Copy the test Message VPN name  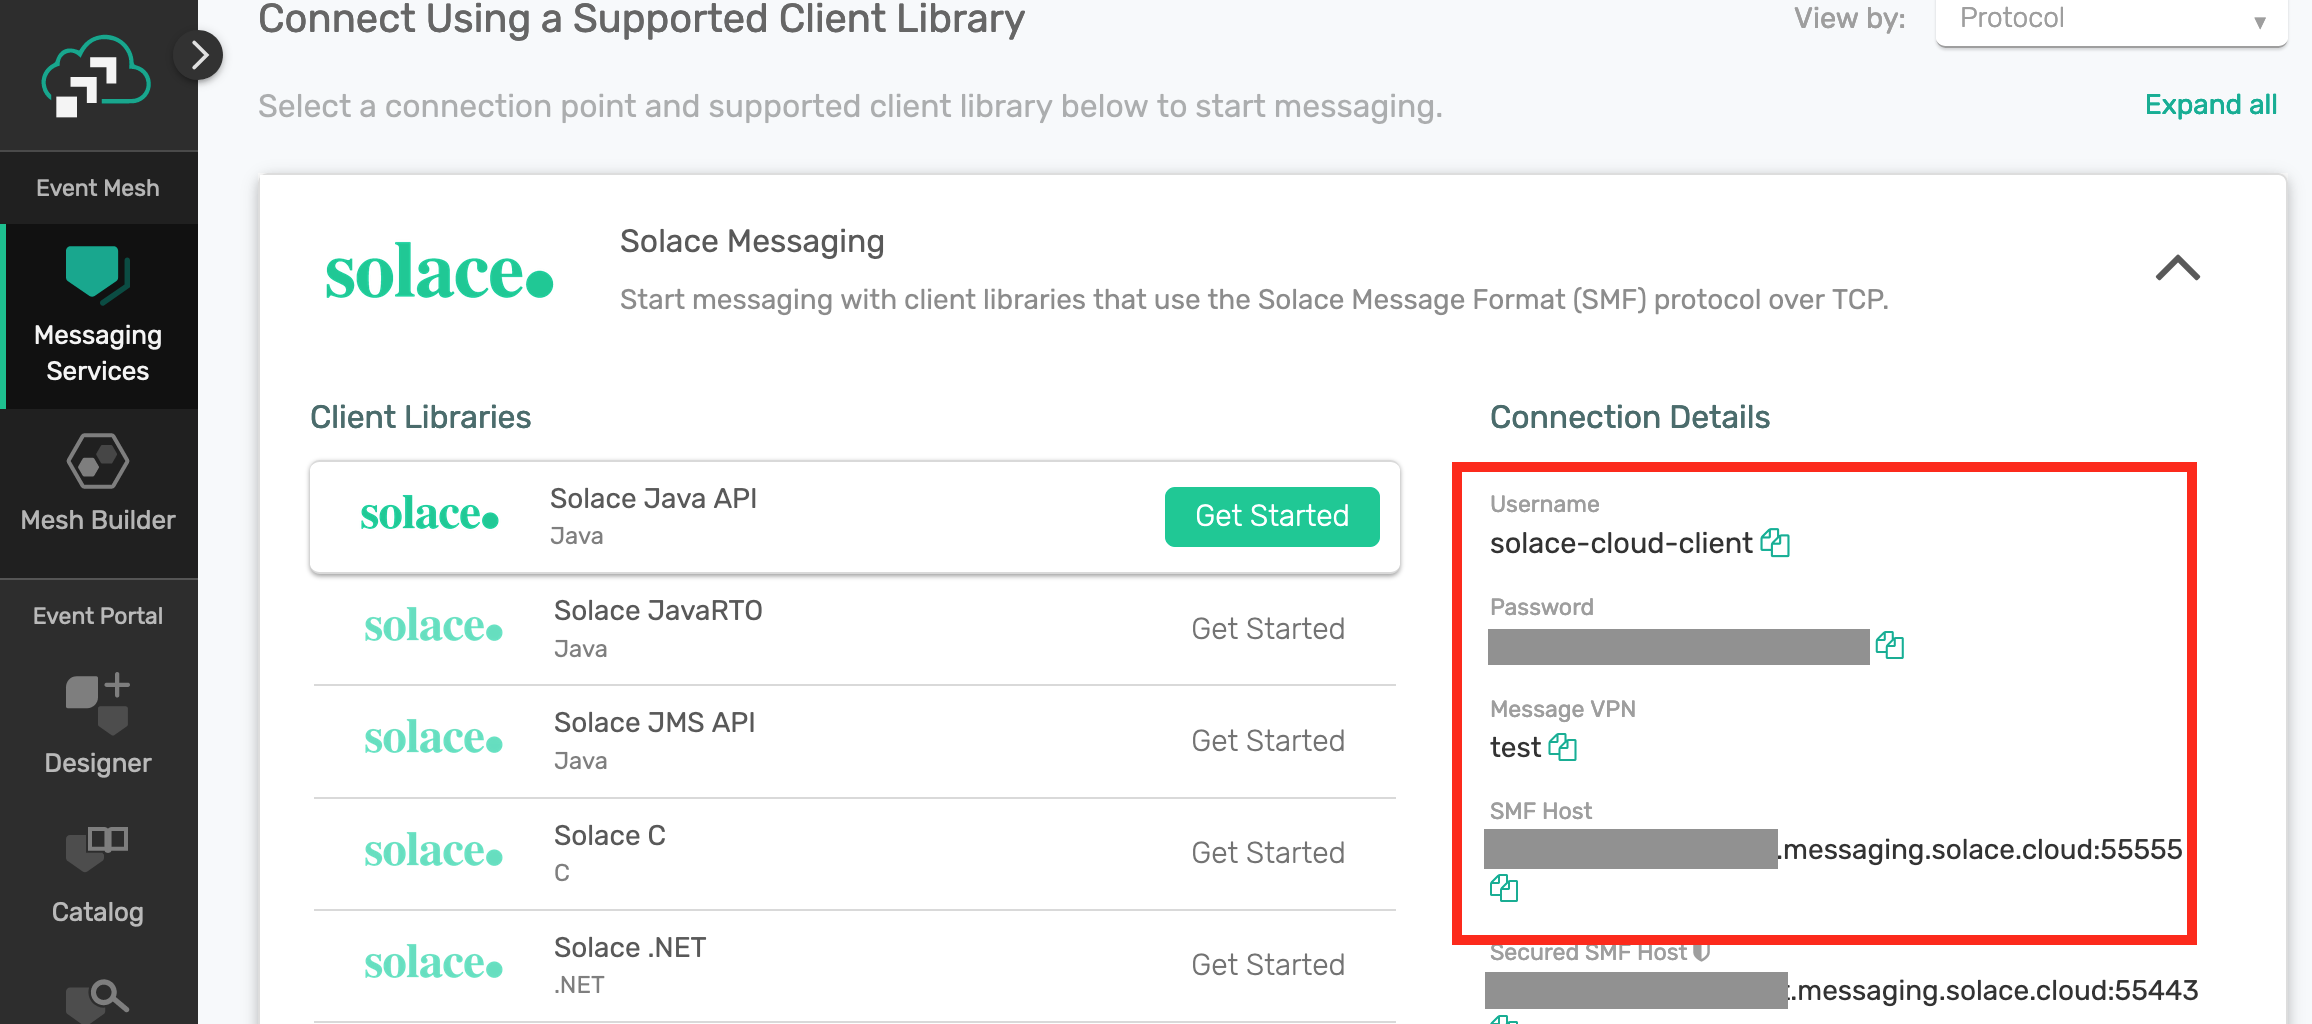[x=1563, y=747]
